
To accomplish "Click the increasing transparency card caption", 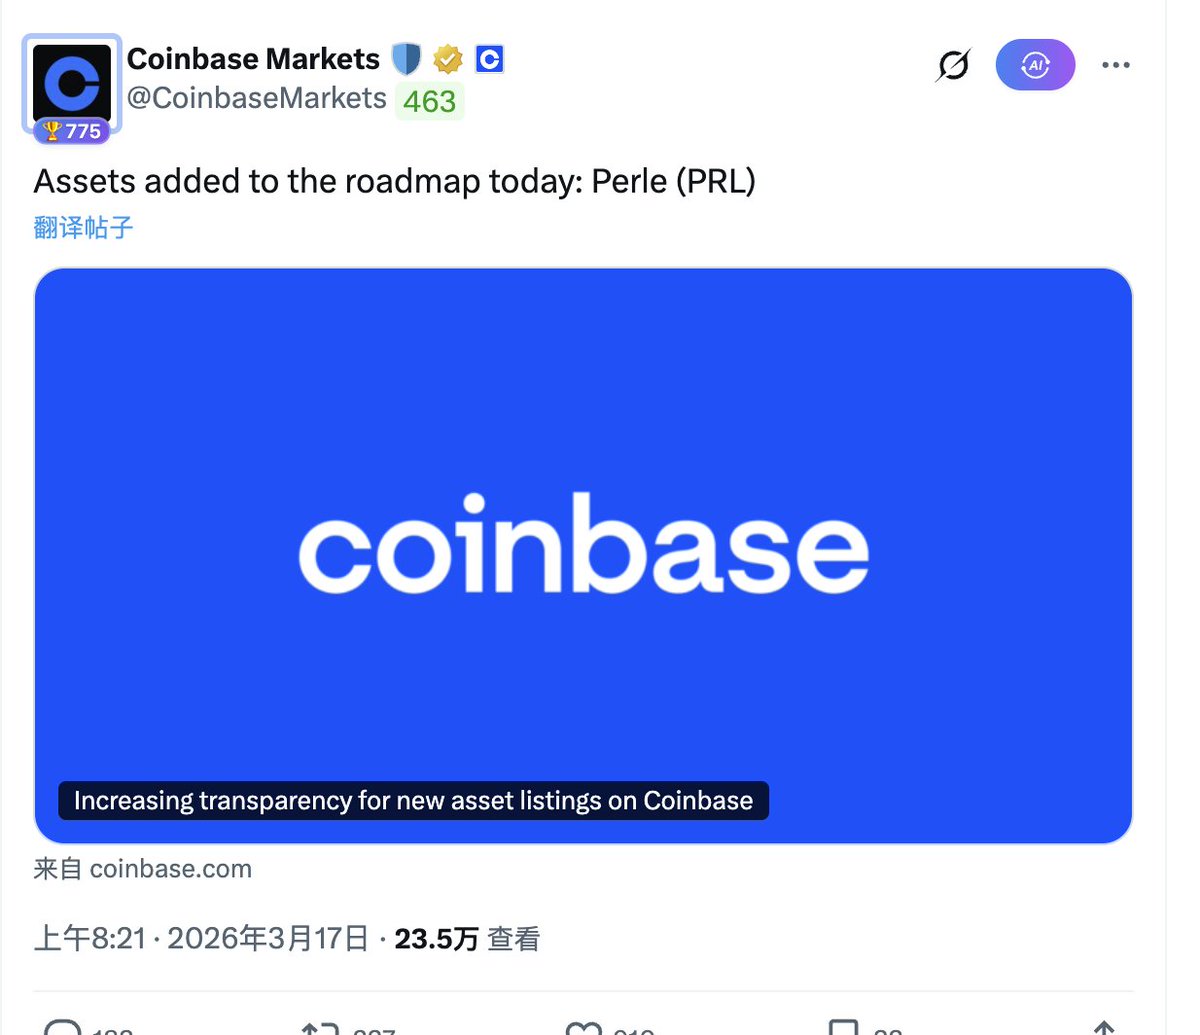I will pyautogui.click(x=413, y=801).
